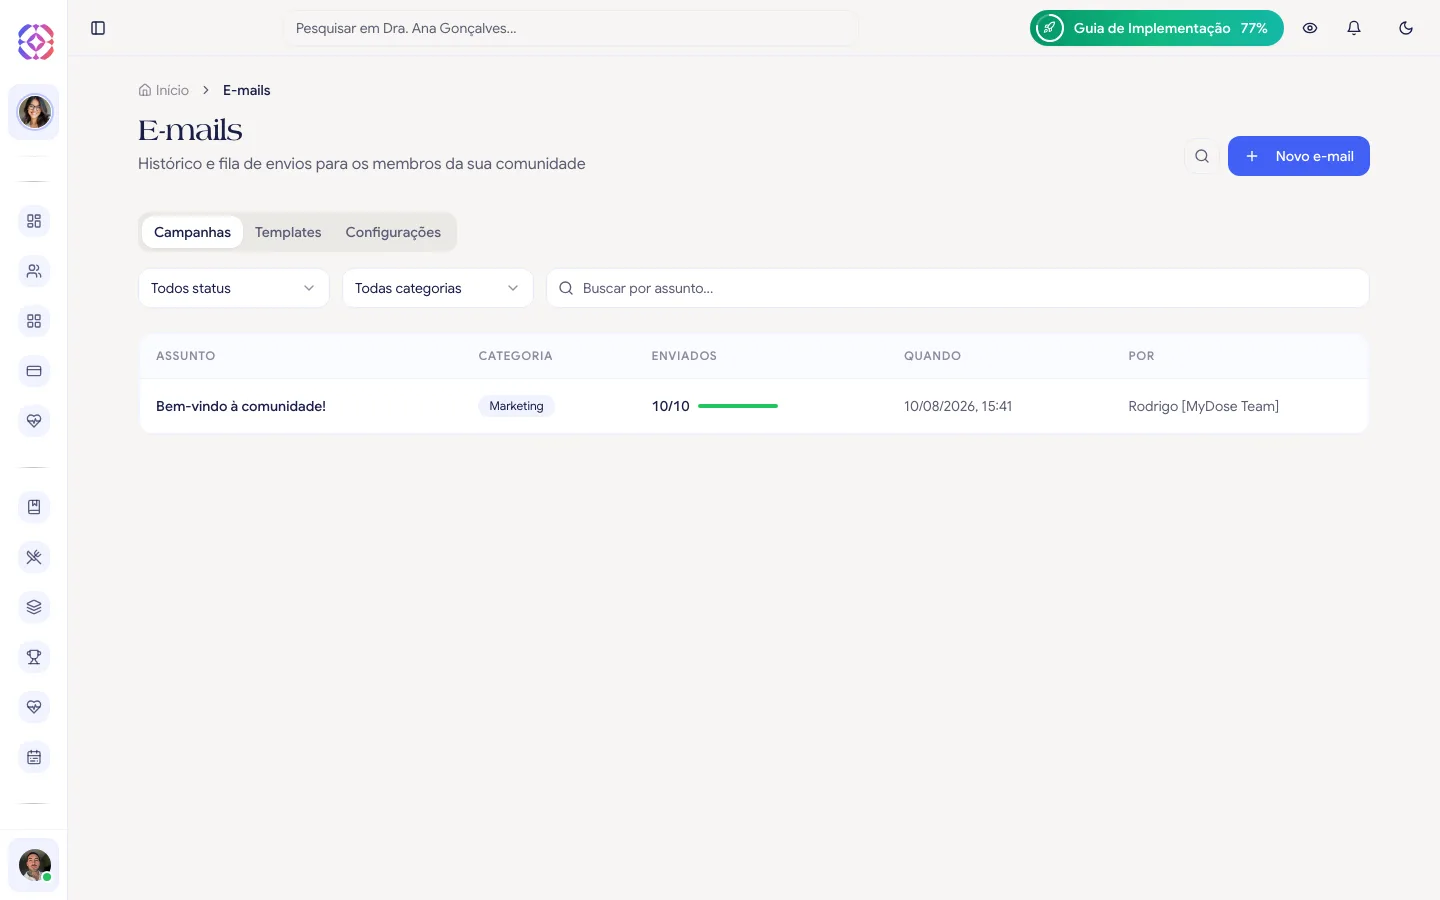Click the search magnifier next to Novo e-mail

tap(1202, 156)
